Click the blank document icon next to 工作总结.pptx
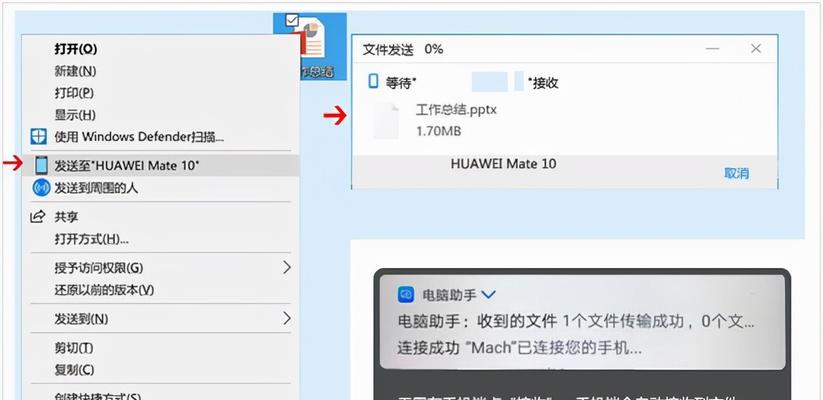The height and width of the screenshot is (400, 823). [386, 121]
